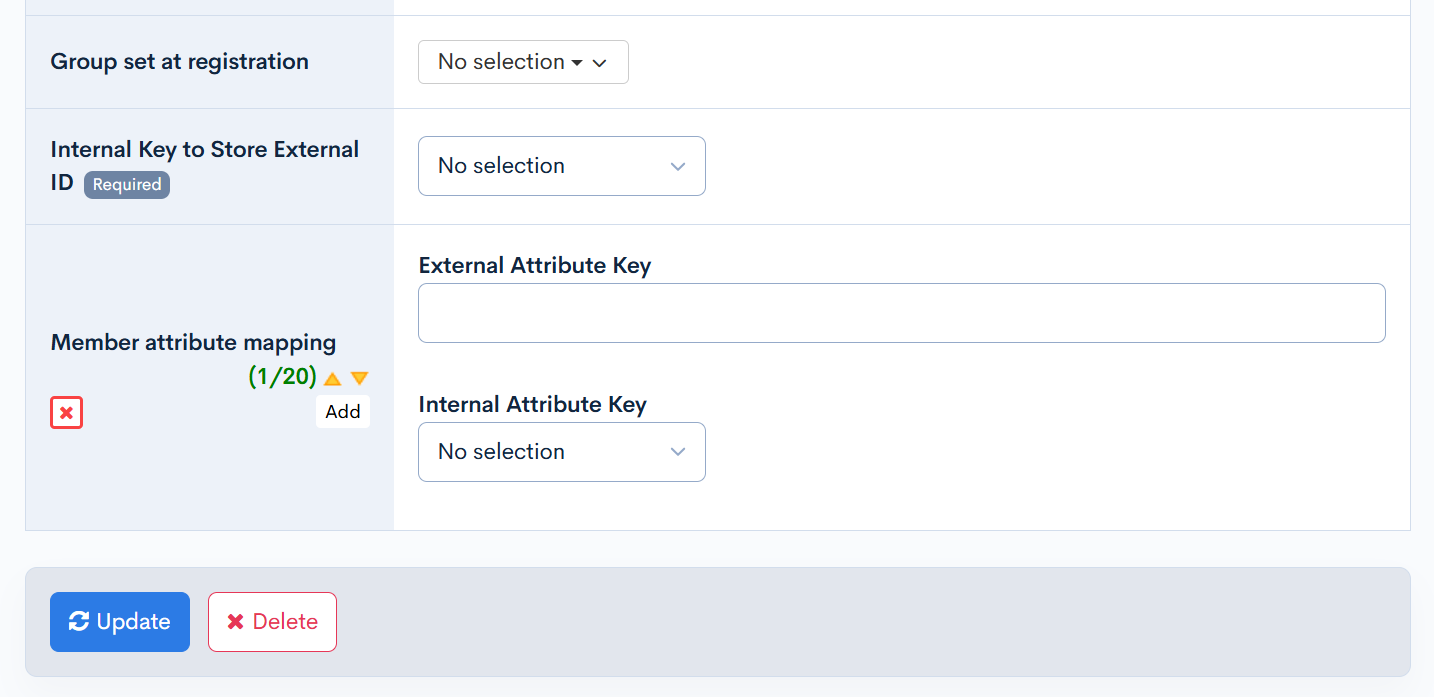The image size is (1434, 697).
Task: Click the caret in Group set dropdown
Action: [577, 63]
